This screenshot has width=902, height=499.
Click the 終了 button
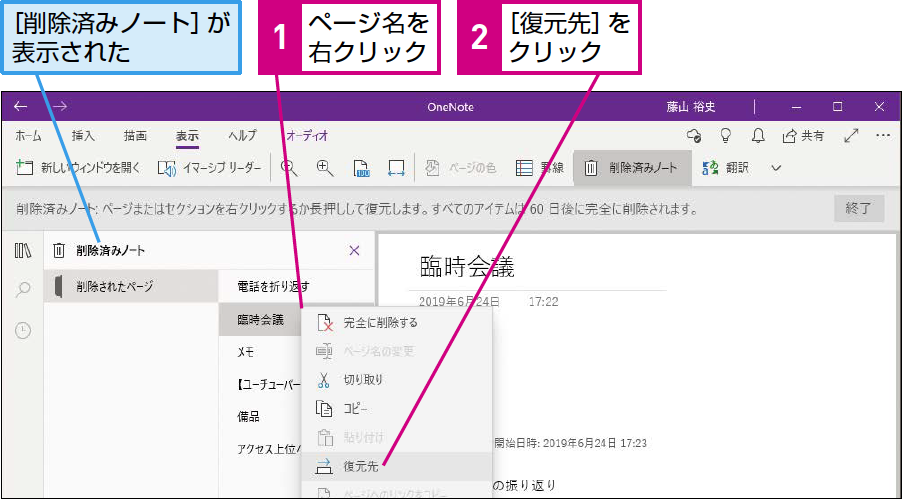coord(859,208)
